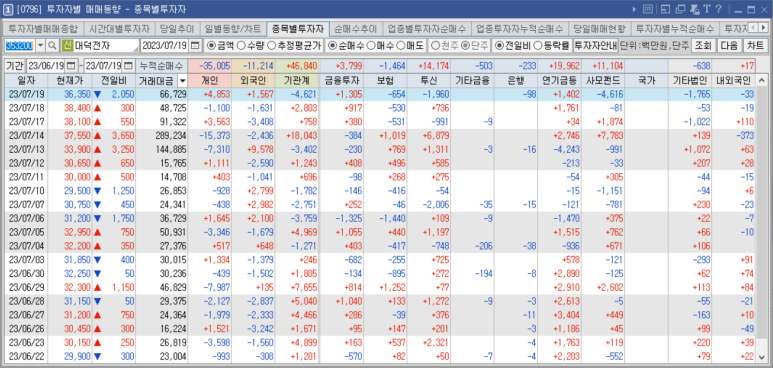Switch to the 투자자별매매종합 tab

point(42,28)
